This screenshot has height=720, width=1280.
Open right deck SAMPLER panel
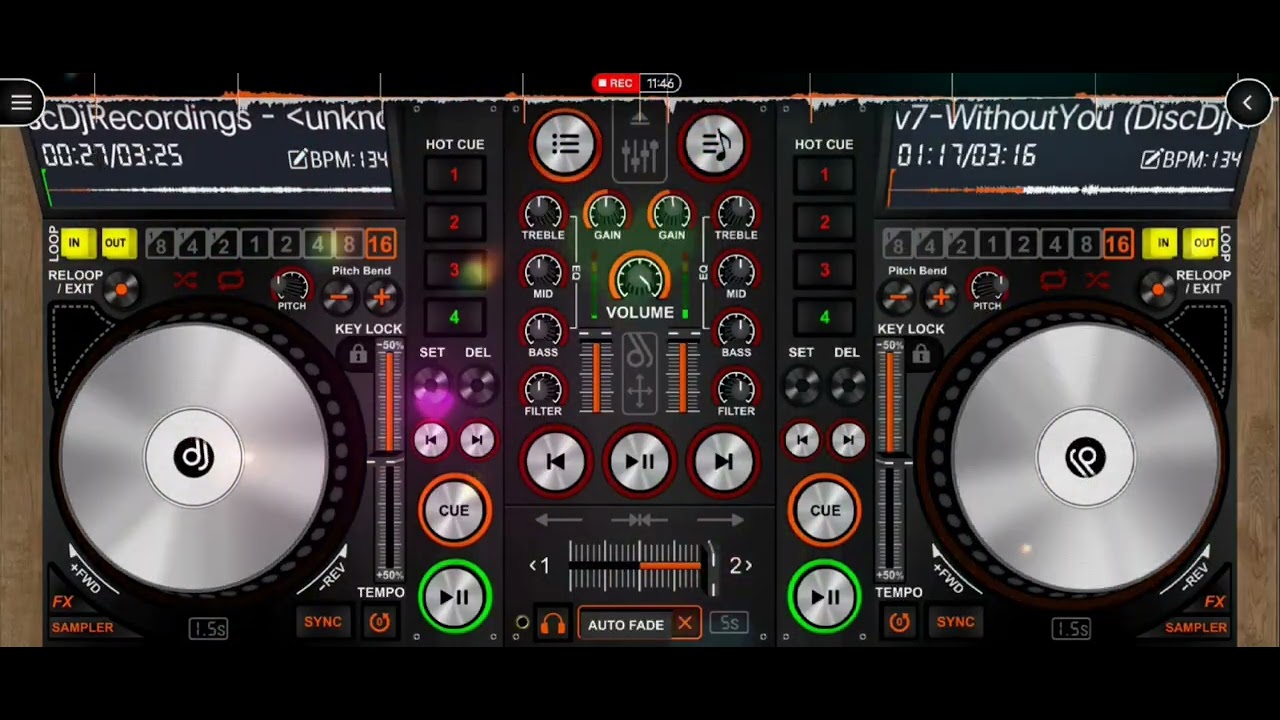point(1196,627)
